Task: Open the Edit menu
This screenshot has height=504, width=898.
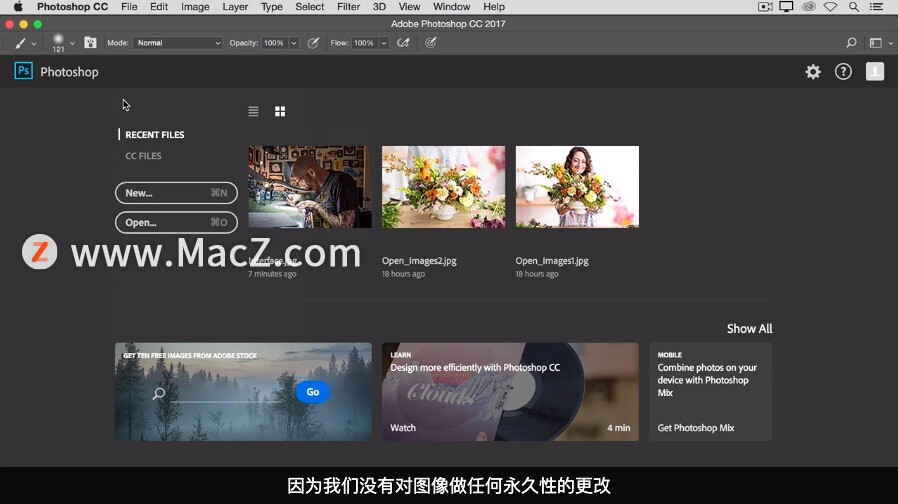Action: [x=159, y=7]
